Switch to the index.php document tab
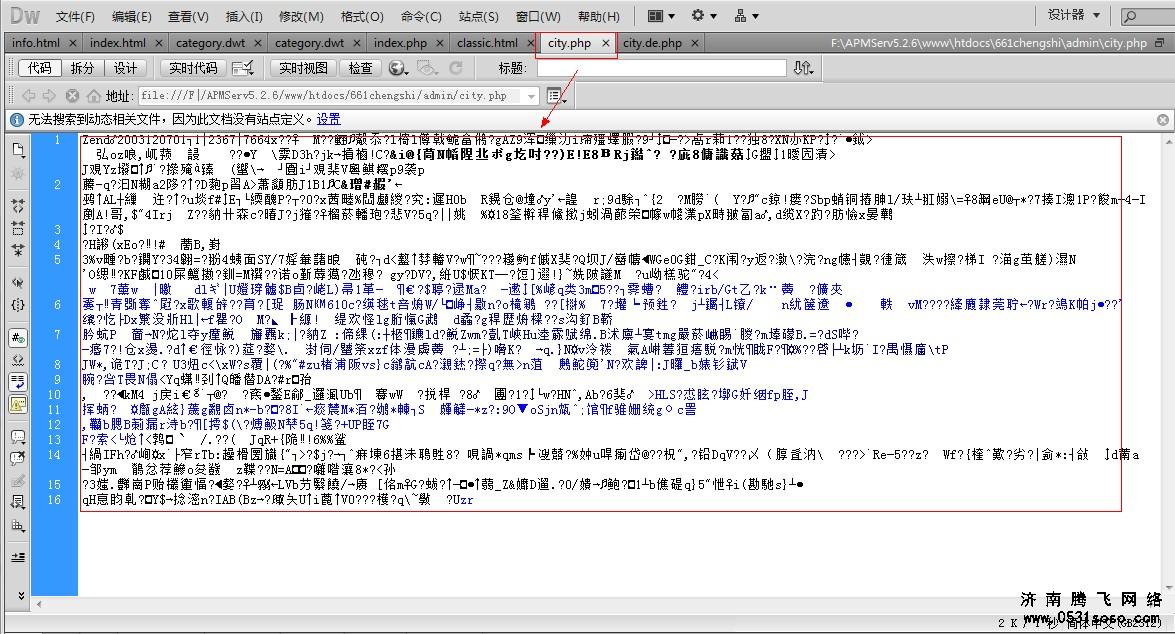 (x=400, y=43)
